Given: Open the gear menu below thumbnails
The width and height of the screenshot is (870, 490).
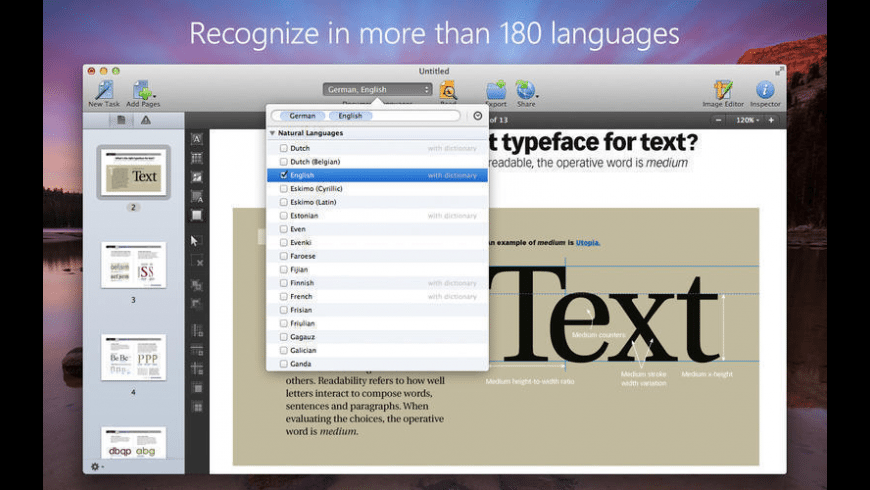Looking at the screenshot, I should tap(96, 466).
